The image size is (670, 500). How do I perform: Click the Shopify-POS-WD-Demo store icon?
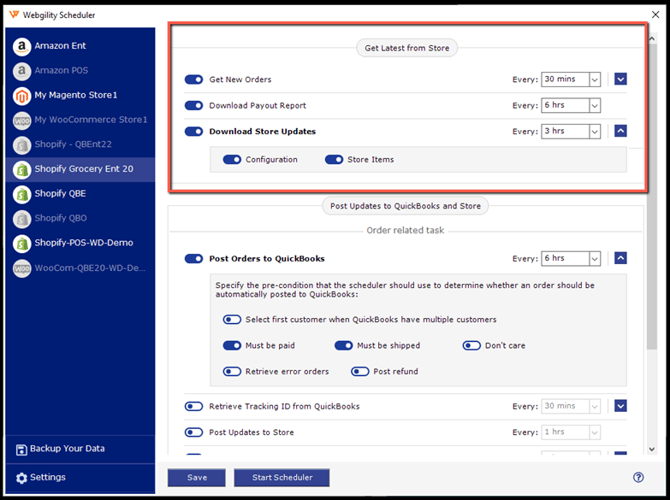pos(21,242)
